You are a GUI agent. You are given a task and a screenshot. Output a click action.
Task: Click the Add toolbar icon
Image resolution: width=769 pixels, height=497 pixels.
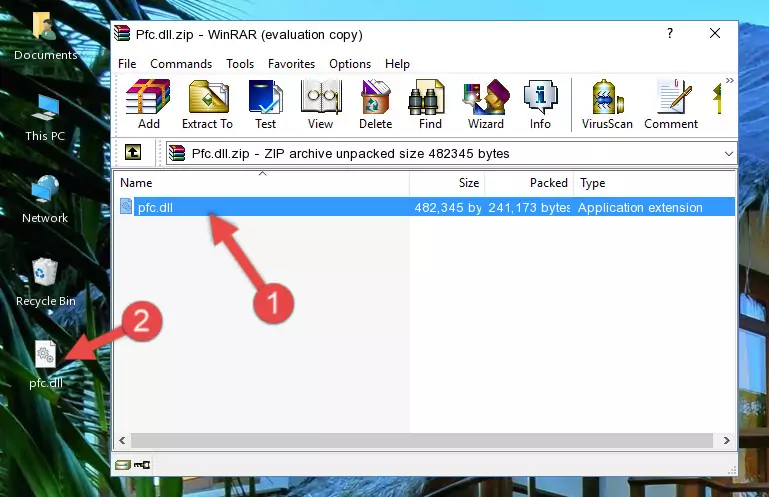coord(148,104)
